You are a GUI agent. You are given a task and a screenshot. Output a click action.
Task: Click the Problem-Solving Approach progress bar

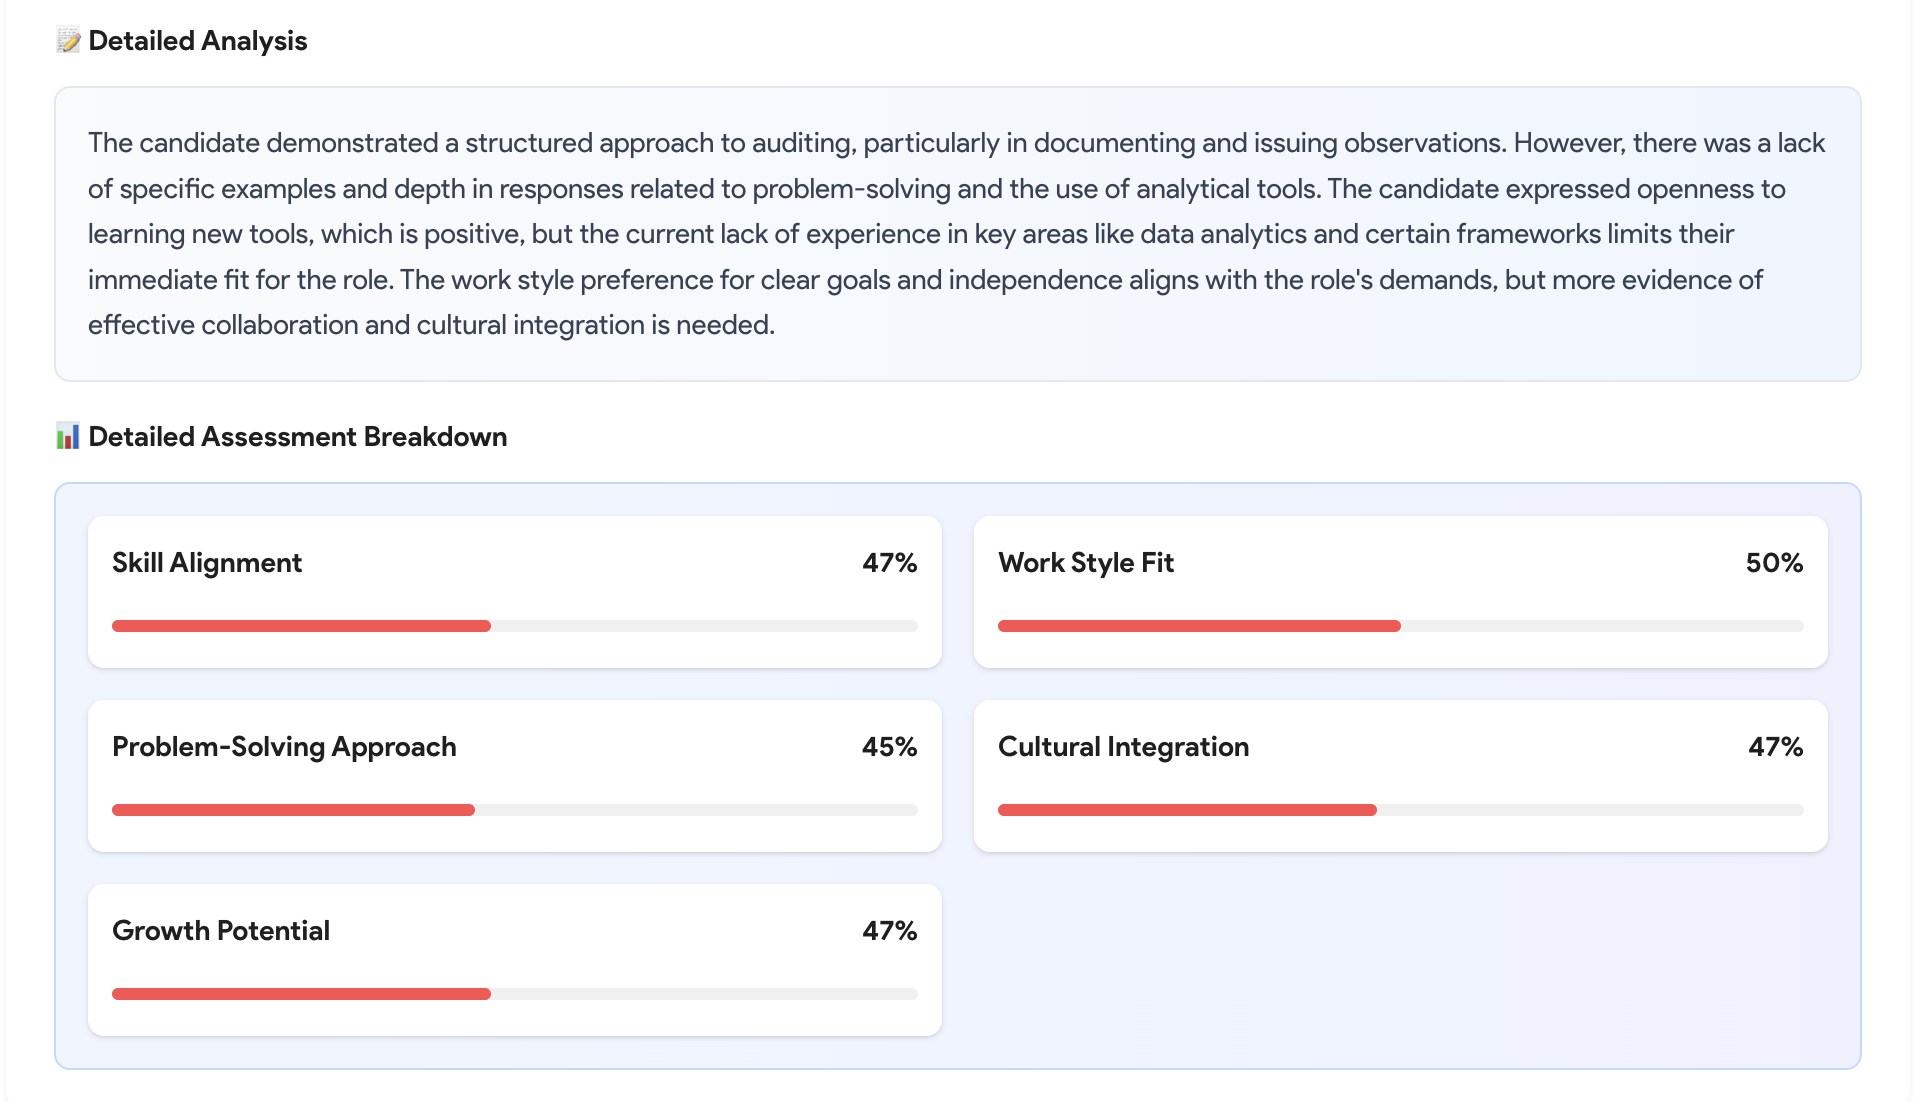(x=514, y=810)
